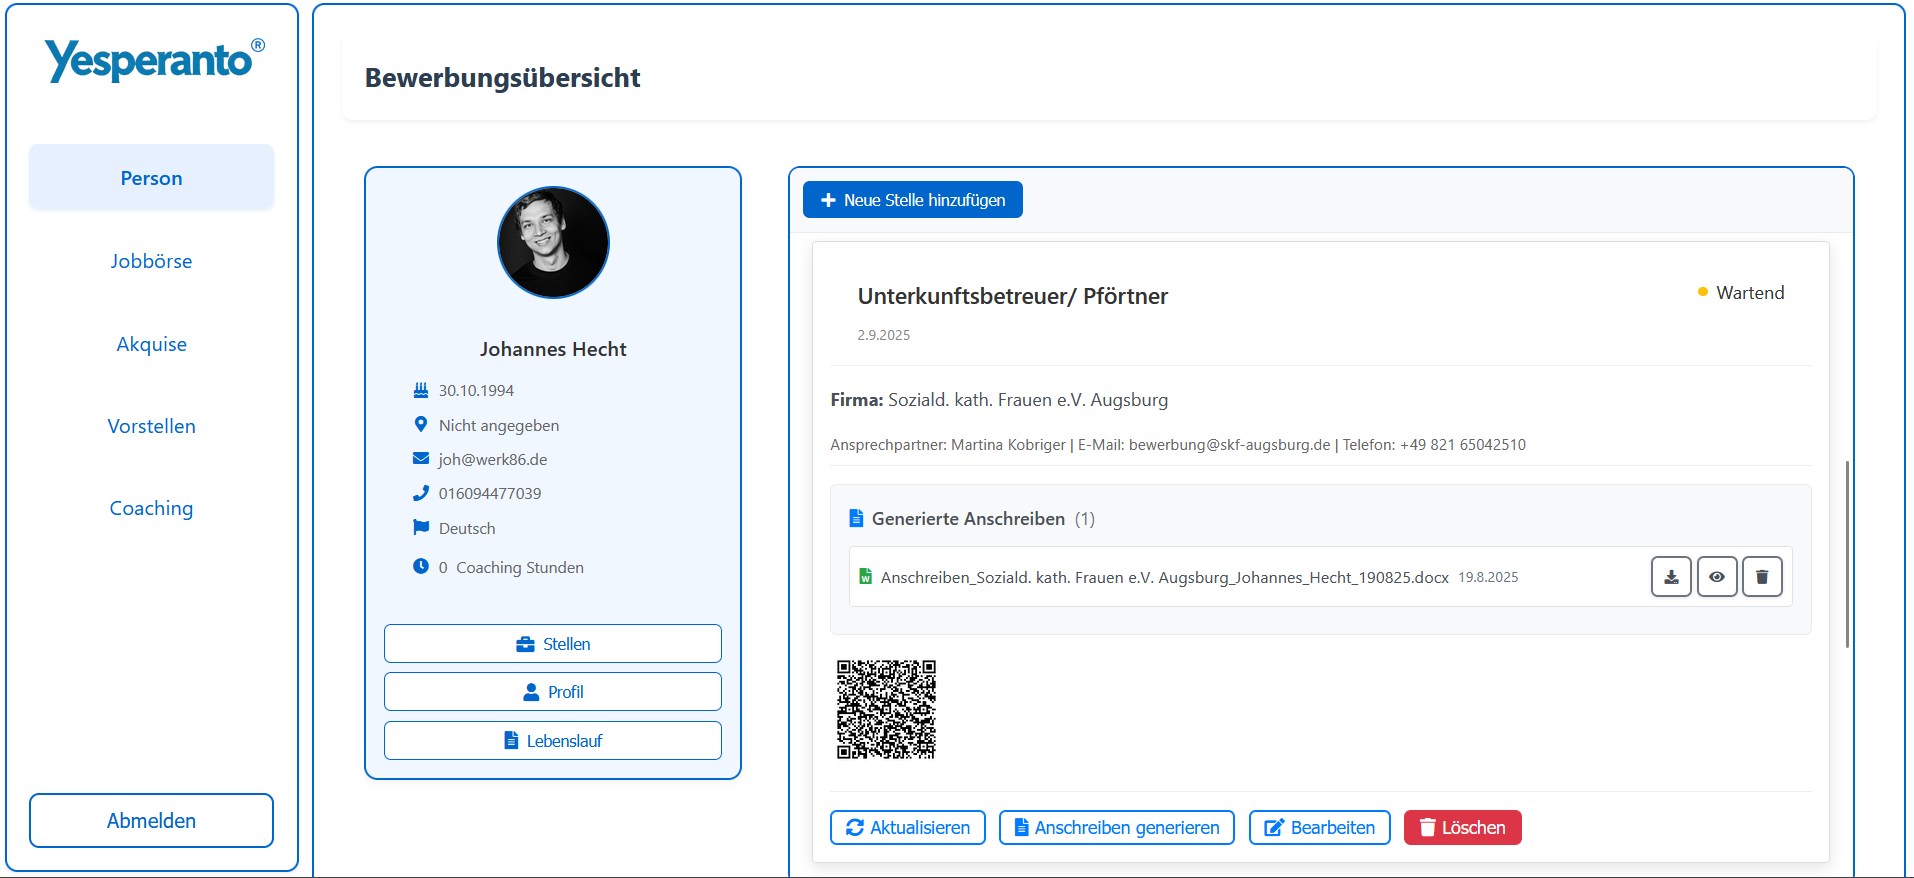1914x878 pixels.
Task: Click the QR code image
Action: [x=886, y=709]
